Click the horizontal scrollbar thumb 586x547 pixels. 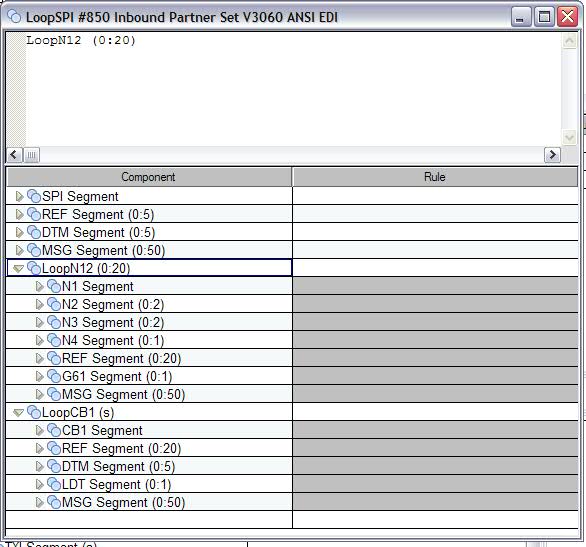(32, 155)
